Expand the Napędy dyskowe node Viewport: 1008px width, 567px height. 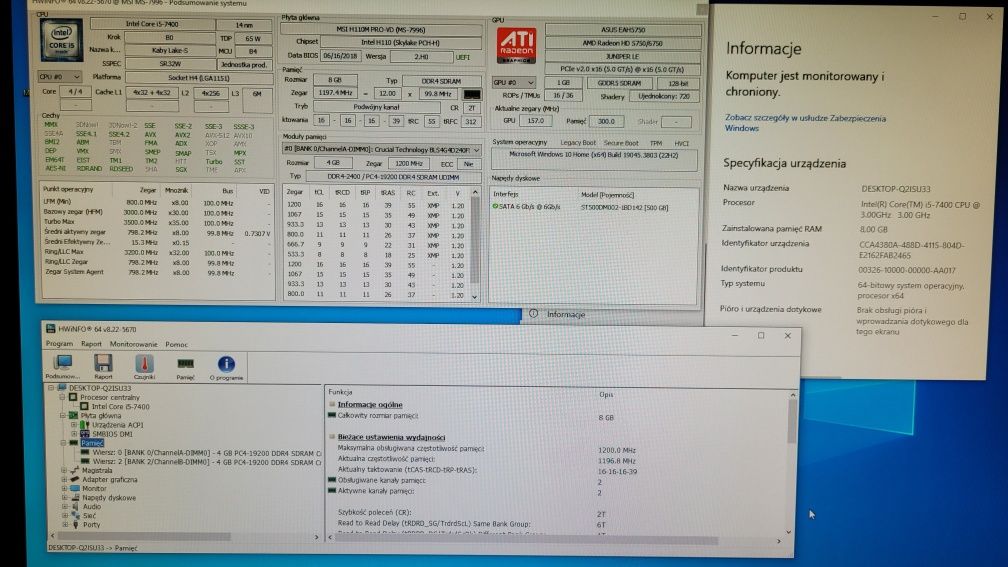64,498
